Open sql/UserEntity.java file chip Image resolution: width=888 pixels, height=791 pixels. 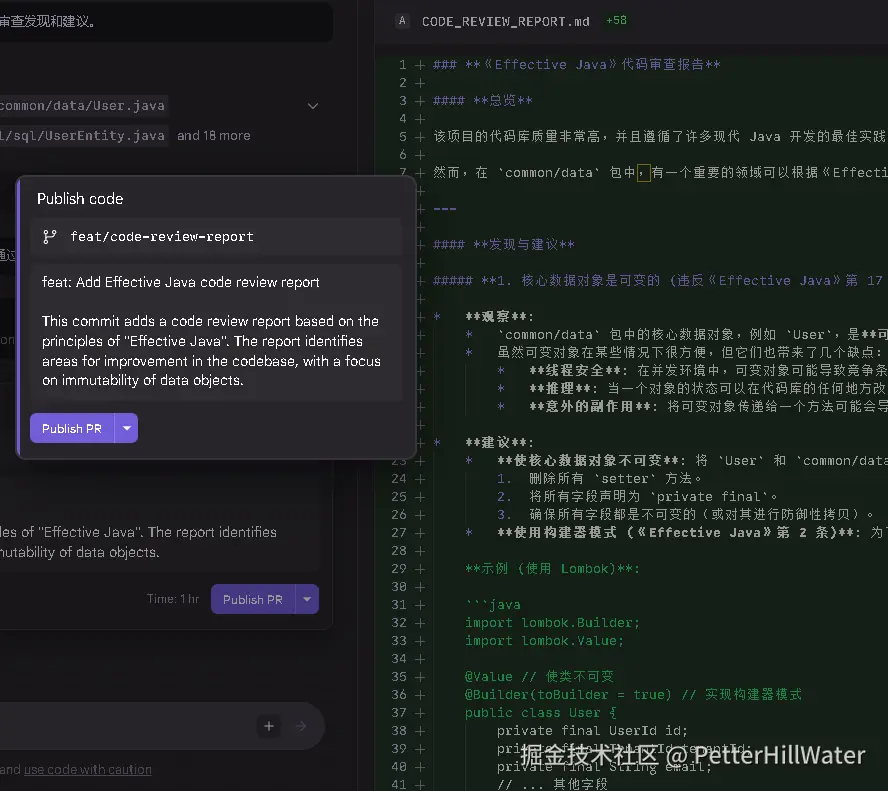coord(82,136)
